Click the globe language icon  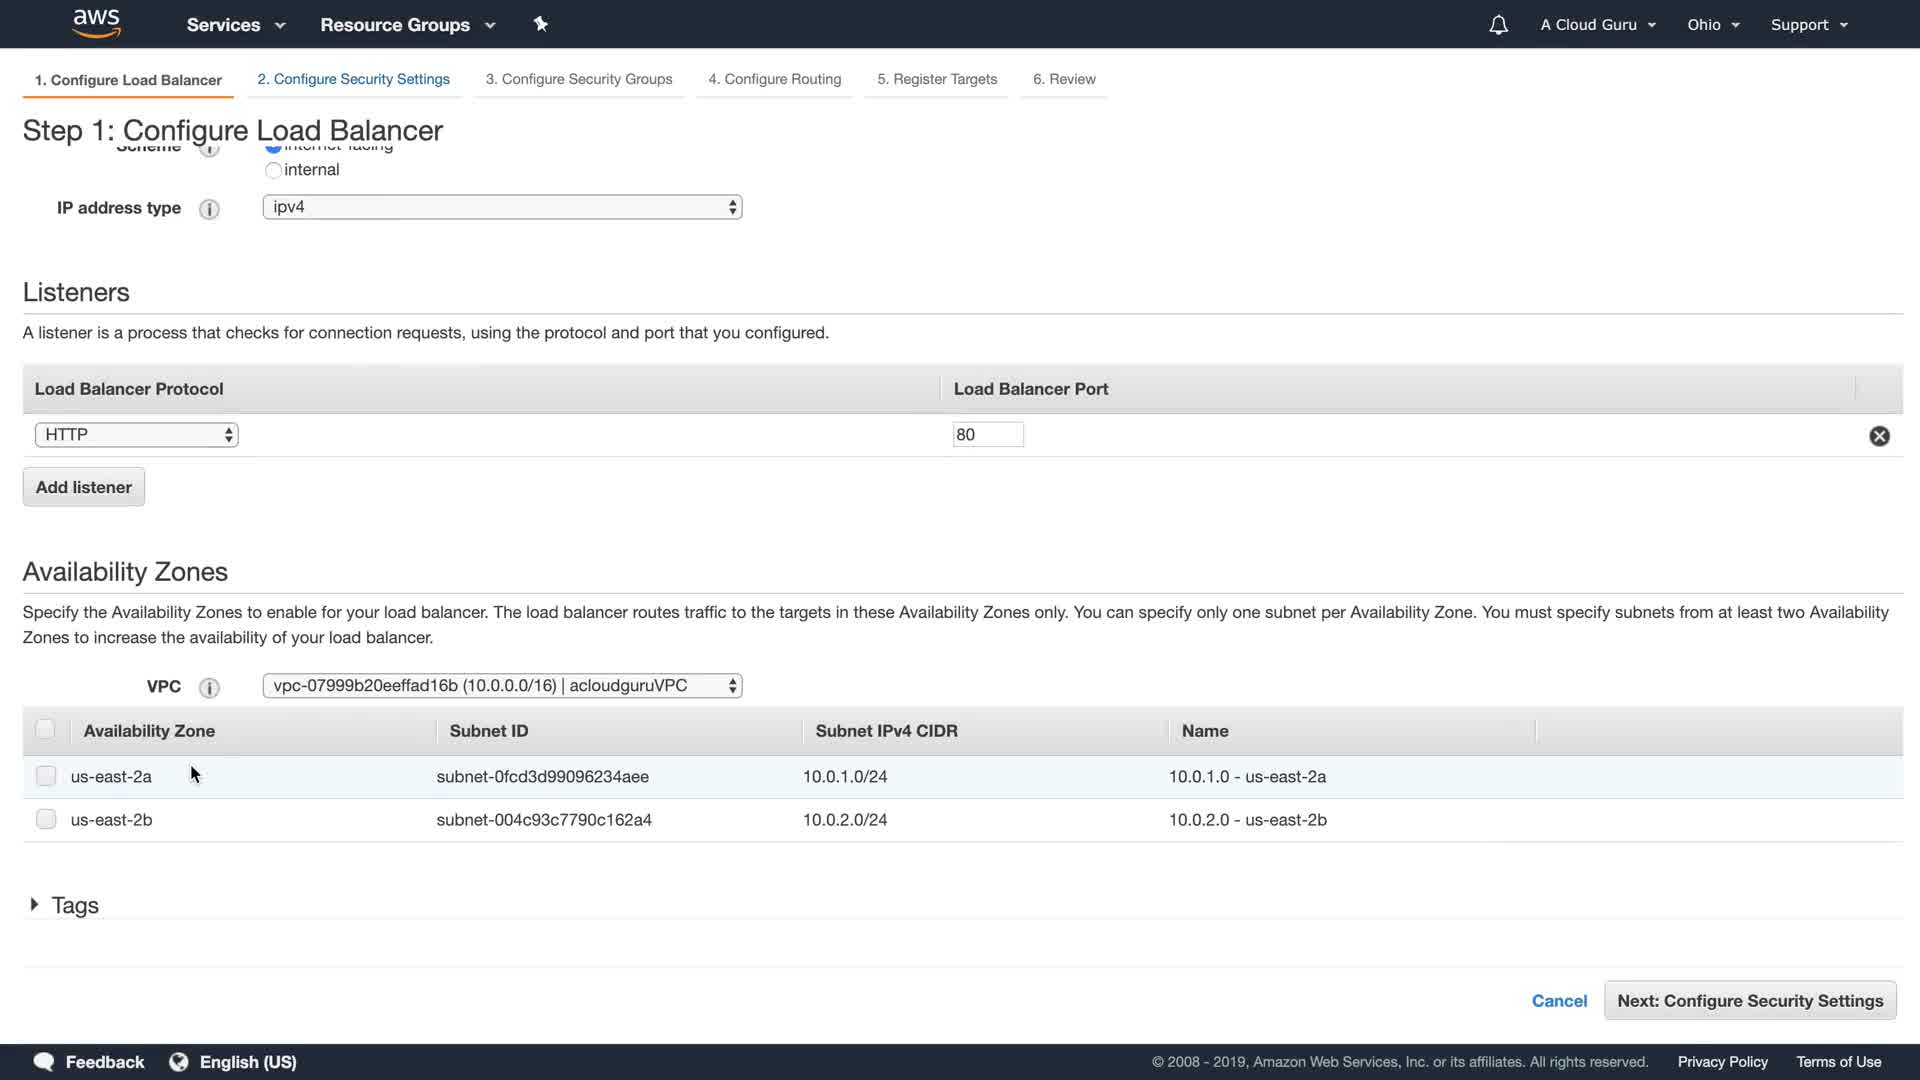tap(179, 1062)
